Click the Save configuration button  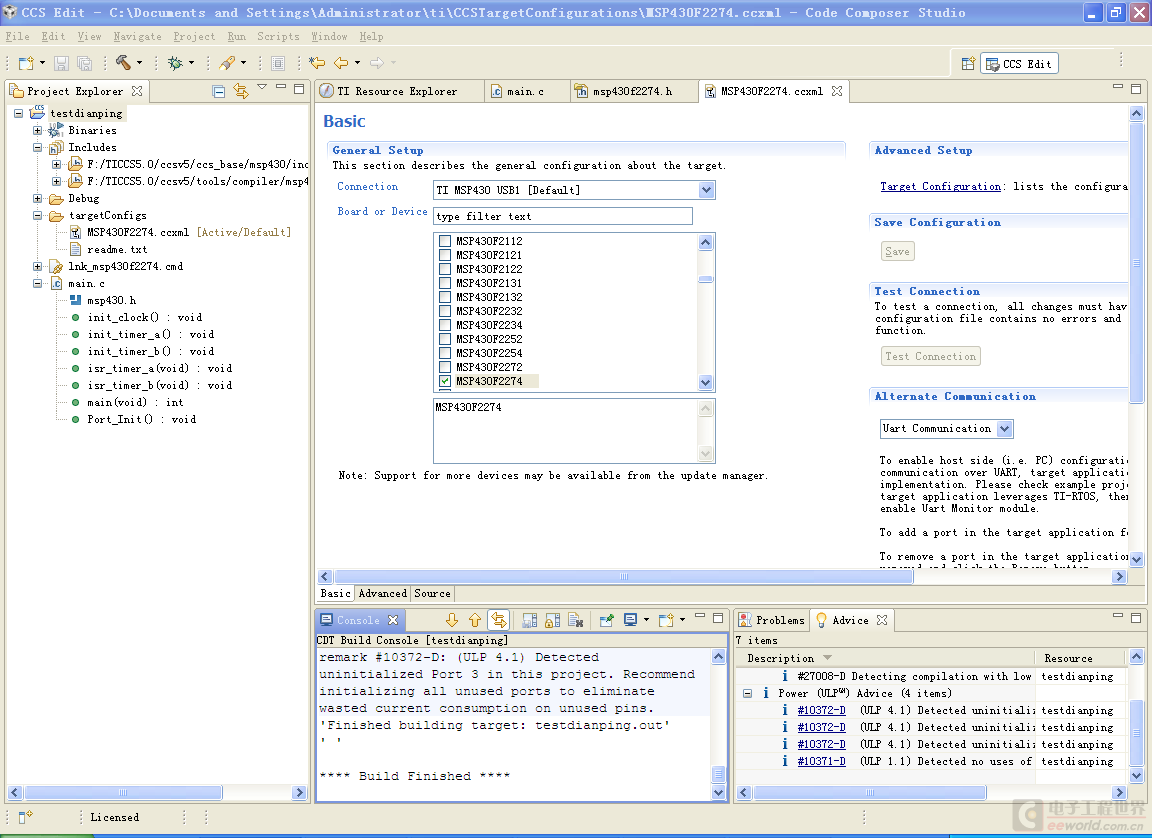(897, 252)
